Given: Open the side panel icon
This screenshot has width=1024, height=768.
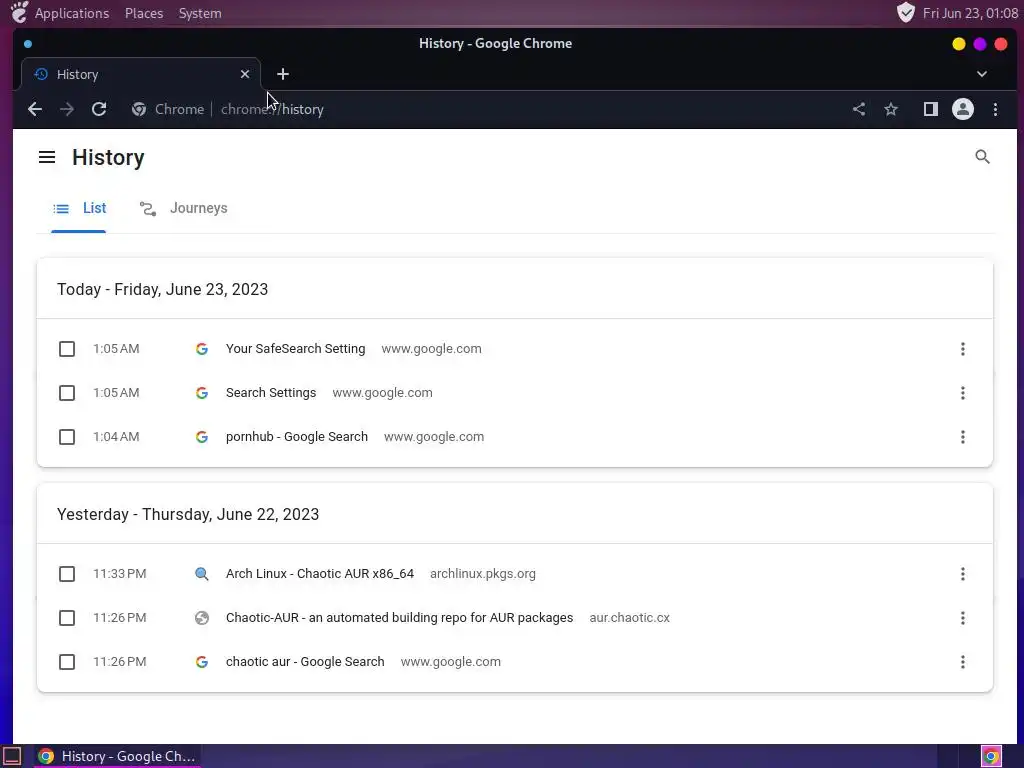Looking at the screenshot, I should (x=931, y=109).
